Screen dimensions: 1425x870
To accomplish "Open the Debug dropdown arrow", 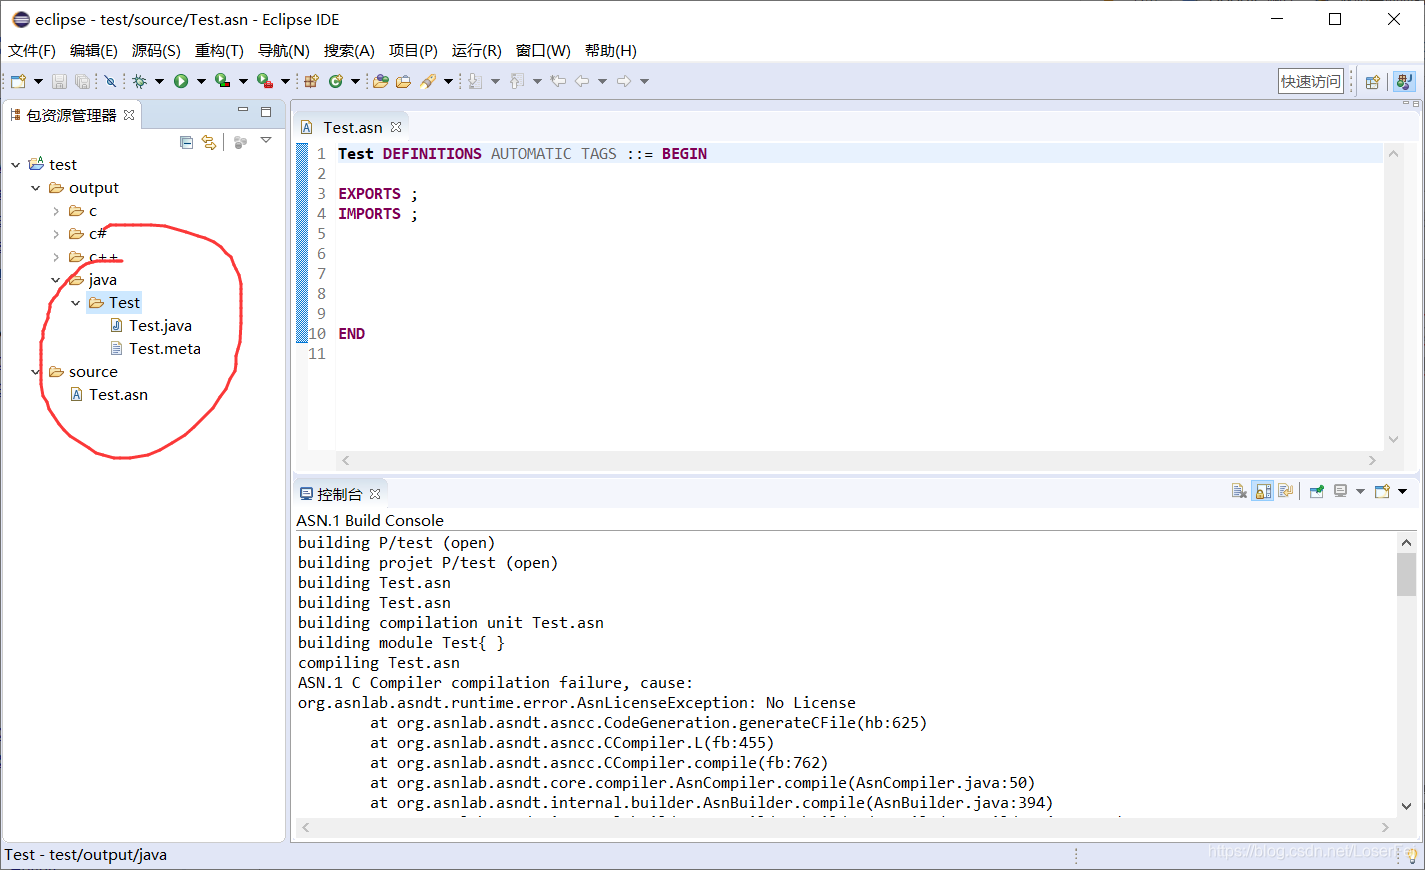I will 159,81.
